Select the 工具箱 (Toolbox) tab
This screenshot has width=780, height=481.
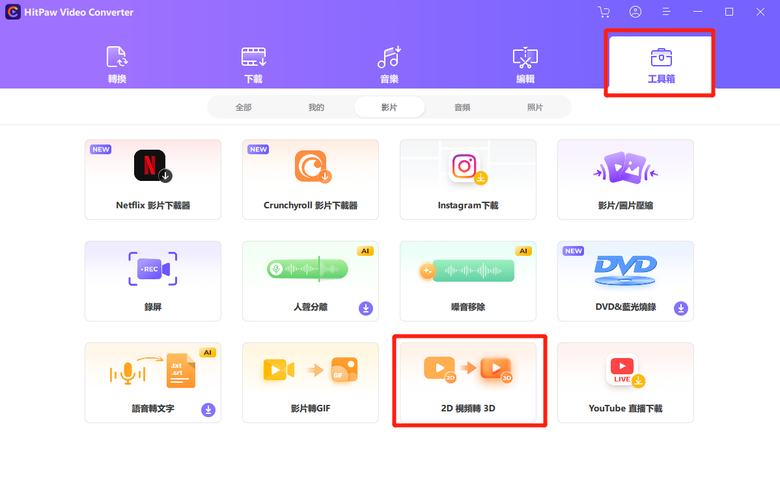coord(661,65)
